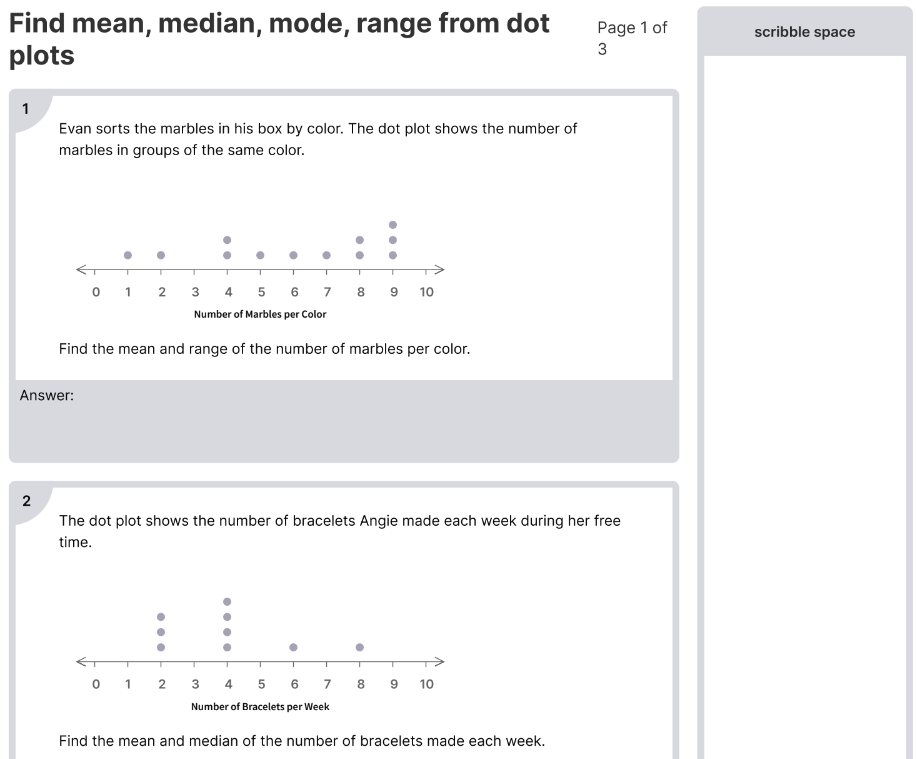916x759 pixels.
Task: Select the dot above 1 in marbles plot
Action: click(x=128, y=255)
